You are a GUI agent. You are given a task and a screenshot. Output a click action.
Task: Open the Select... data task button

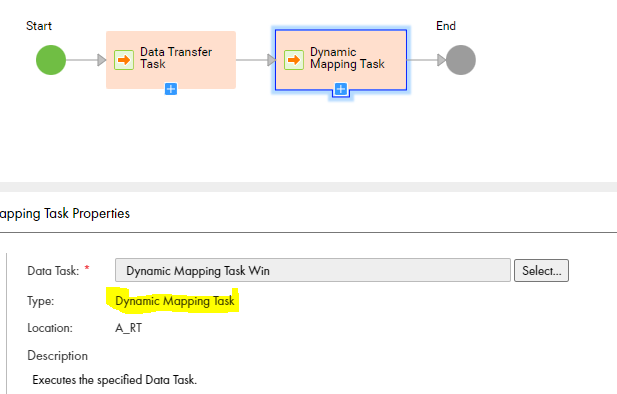[x=541, y=270]
